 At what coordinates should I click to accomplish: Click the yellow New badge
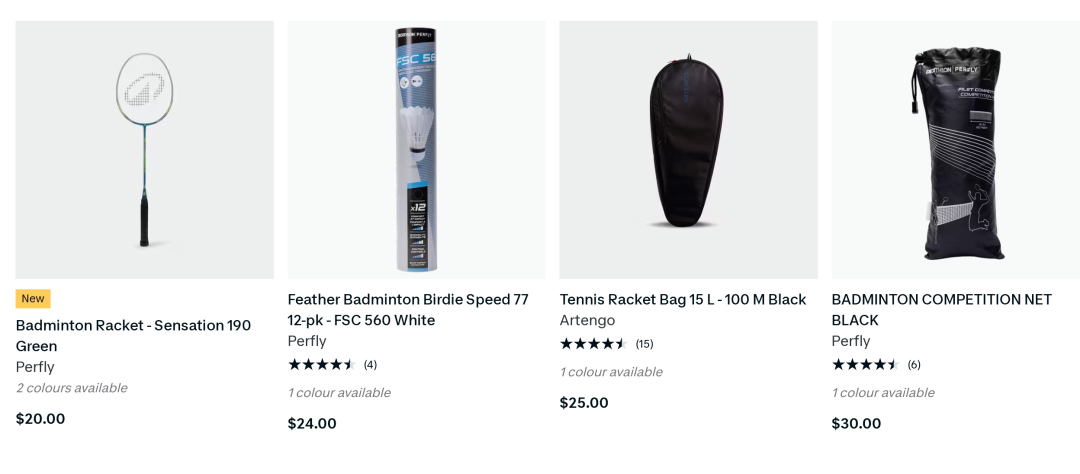(x=33, y=298)
